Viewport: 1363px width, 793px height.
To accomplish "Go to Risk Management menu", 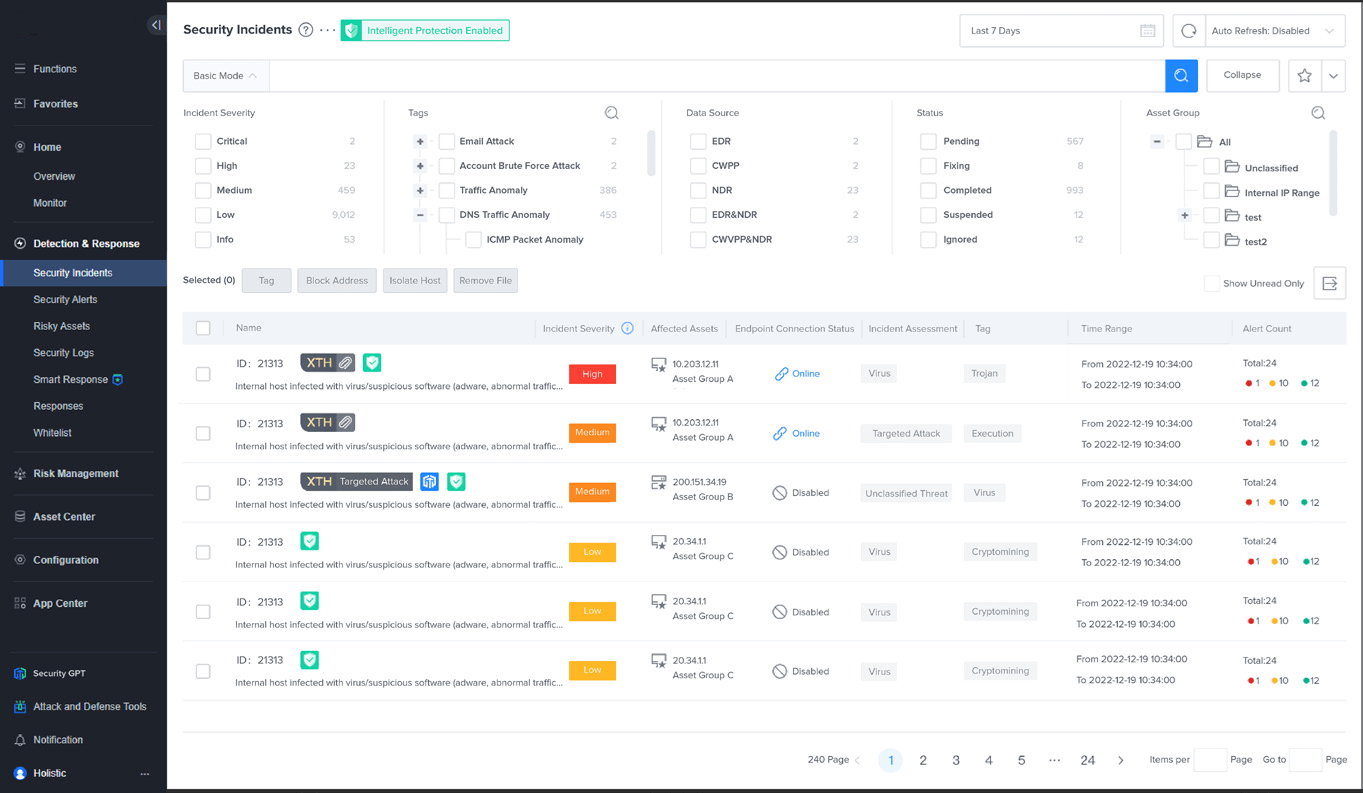I will click(x=75, y=474).
